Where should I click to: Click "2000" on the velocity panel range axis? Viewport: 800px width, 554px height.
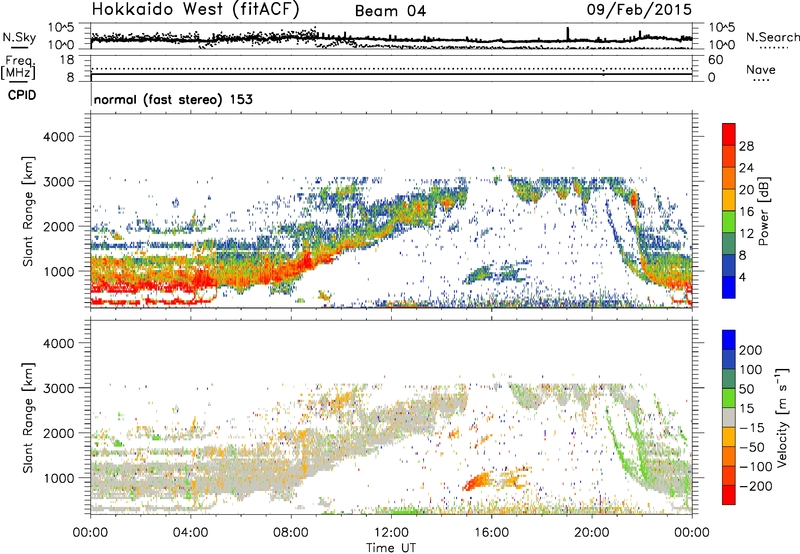click(x=59, y=433)
